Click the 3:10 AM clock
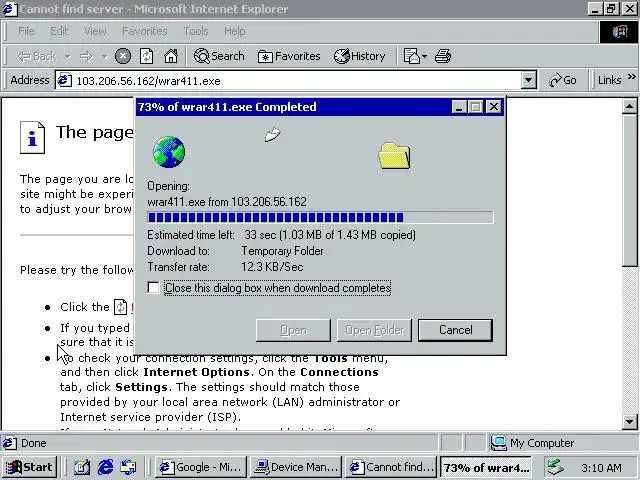This screenshot has width=640, height=480. (601, 468)
